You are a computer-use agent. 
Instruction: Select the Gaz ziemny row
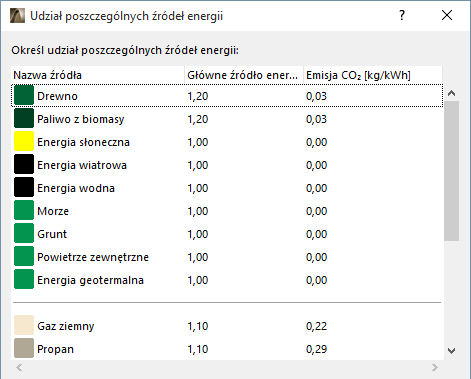(227, 326)
